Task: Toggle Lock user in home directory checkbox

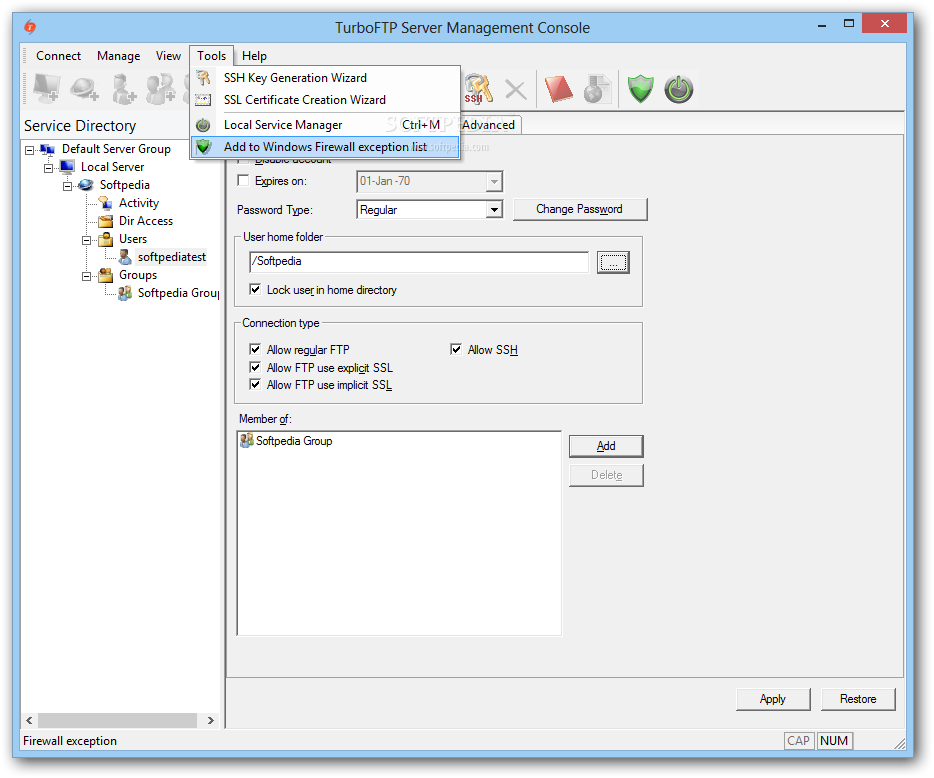Action: click(255, 290)
